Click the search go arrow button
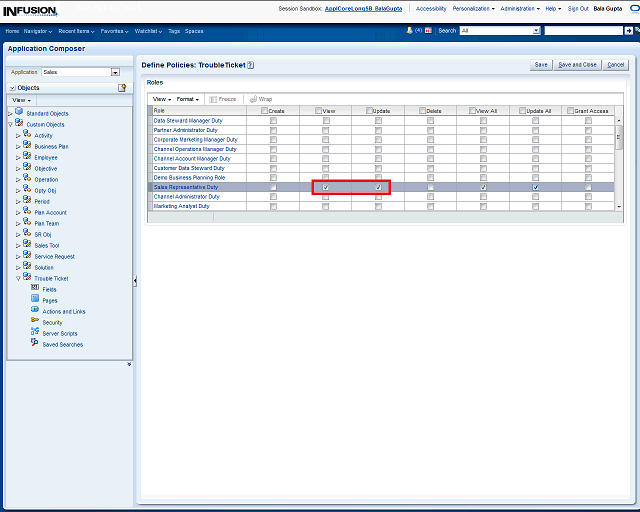The width and height of the screenshot is (640, 512). (629, 31)
